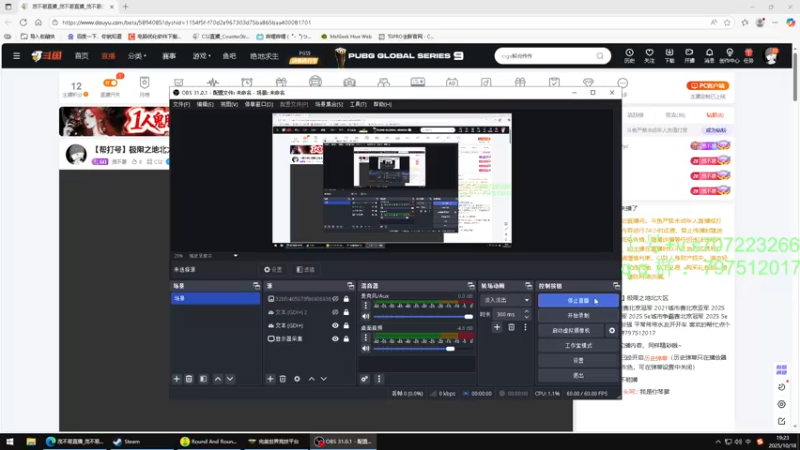Expand Douyu 游戏 games dropdown
The image size is (800, 450).
201,56
